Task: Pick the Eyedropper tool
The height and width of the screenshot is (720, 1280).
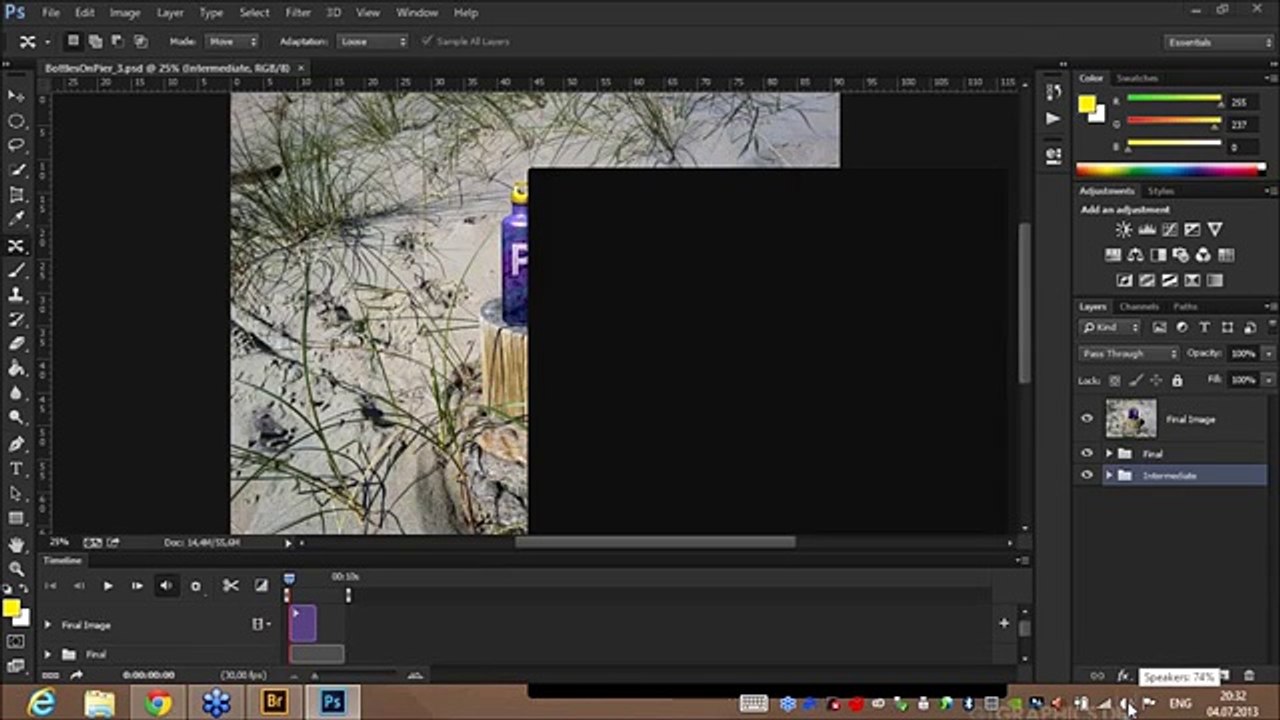Action: click(x=16, y=220)
